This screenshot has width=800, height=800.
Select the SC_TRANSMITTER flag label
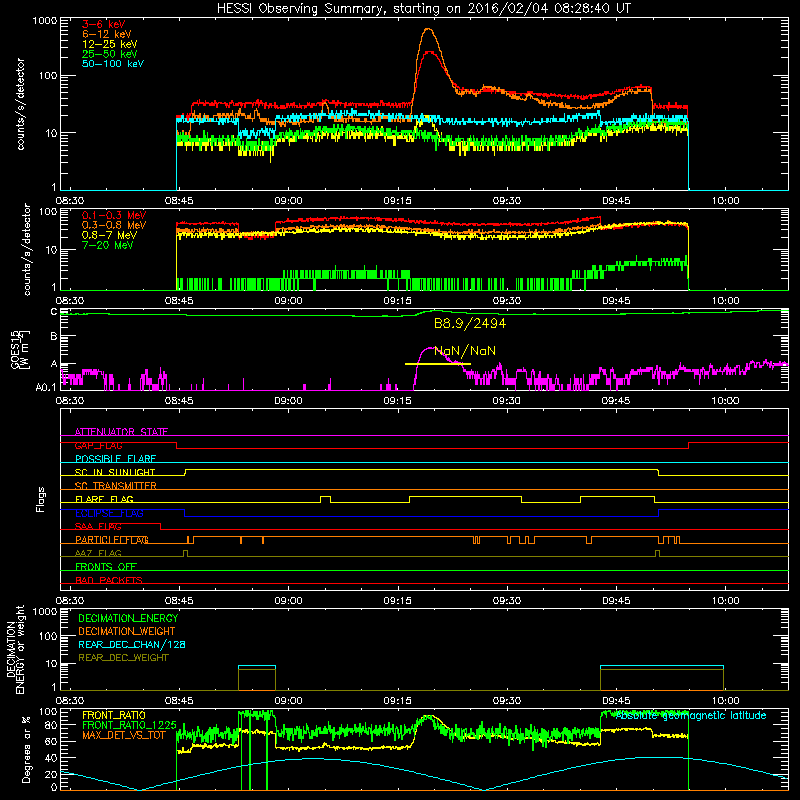115,486
